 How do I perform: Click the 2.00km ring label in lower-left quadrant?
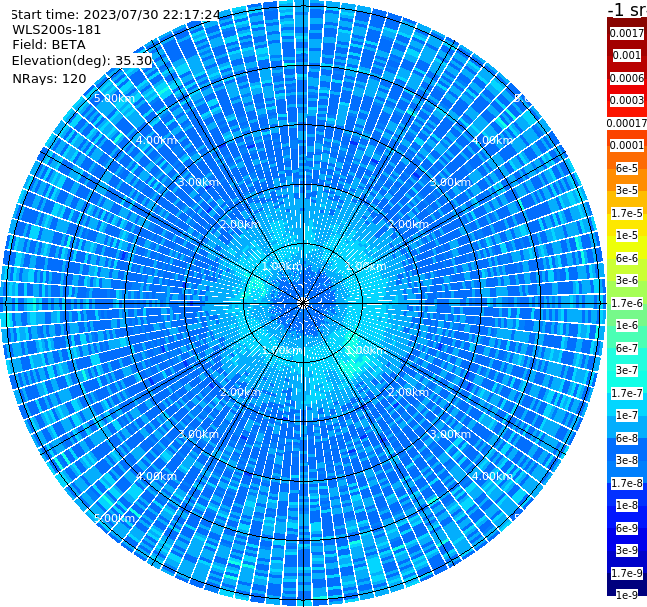coord(240,392)
